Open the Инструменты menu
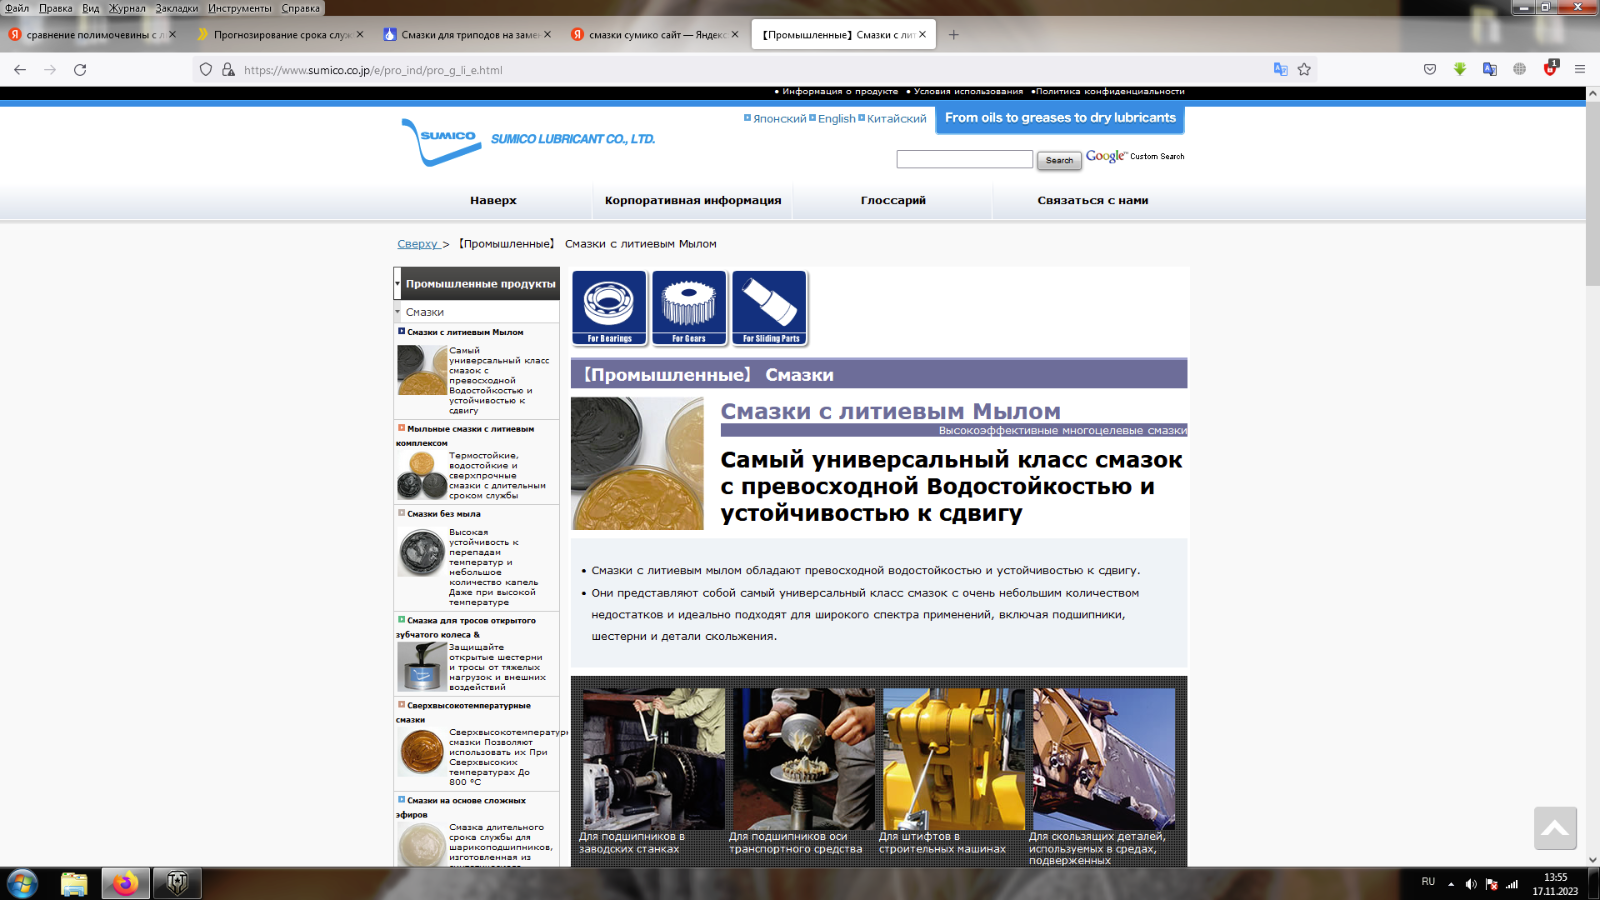 pyautogui.click(x=240, y=8)
